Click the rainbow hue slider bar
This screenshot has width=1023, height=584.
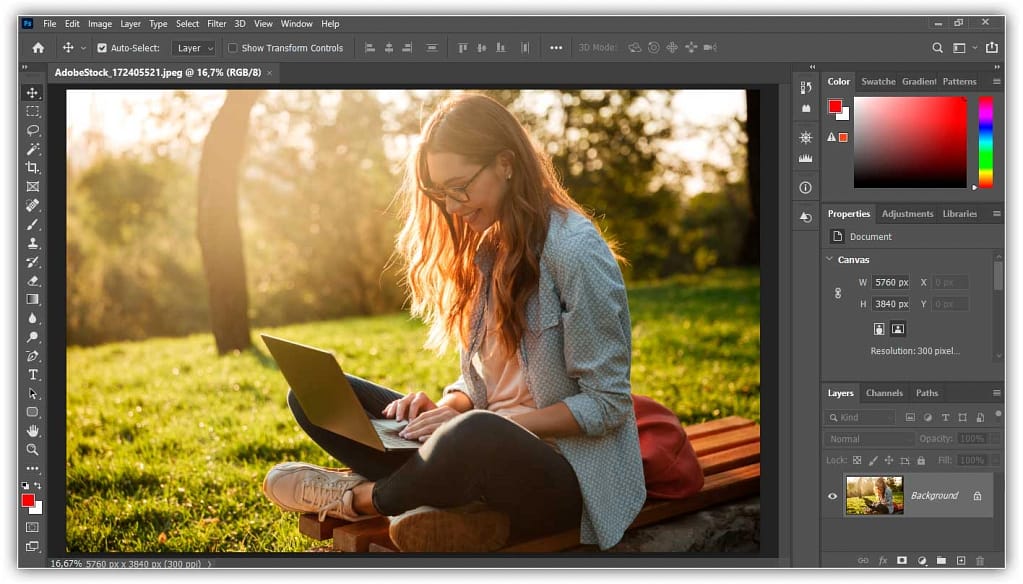[x=986, y=142]
